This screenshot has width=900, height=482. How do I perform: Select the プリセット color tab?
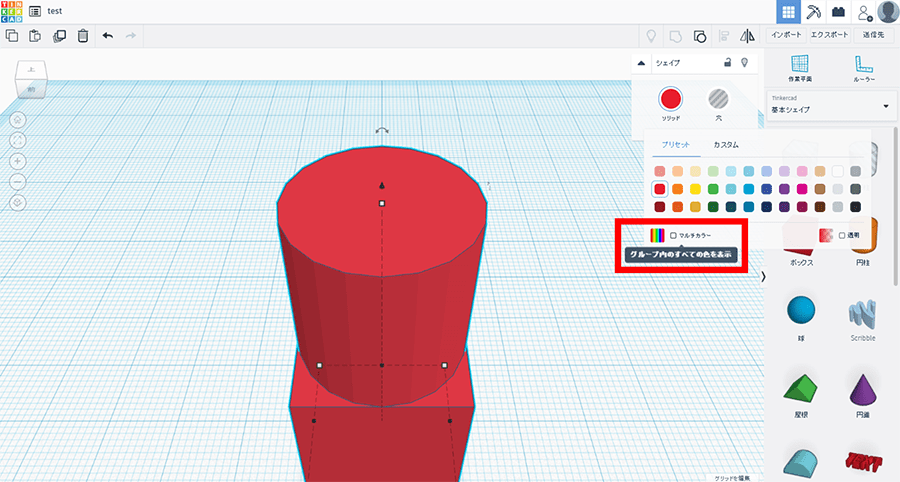tap(676, 145)
